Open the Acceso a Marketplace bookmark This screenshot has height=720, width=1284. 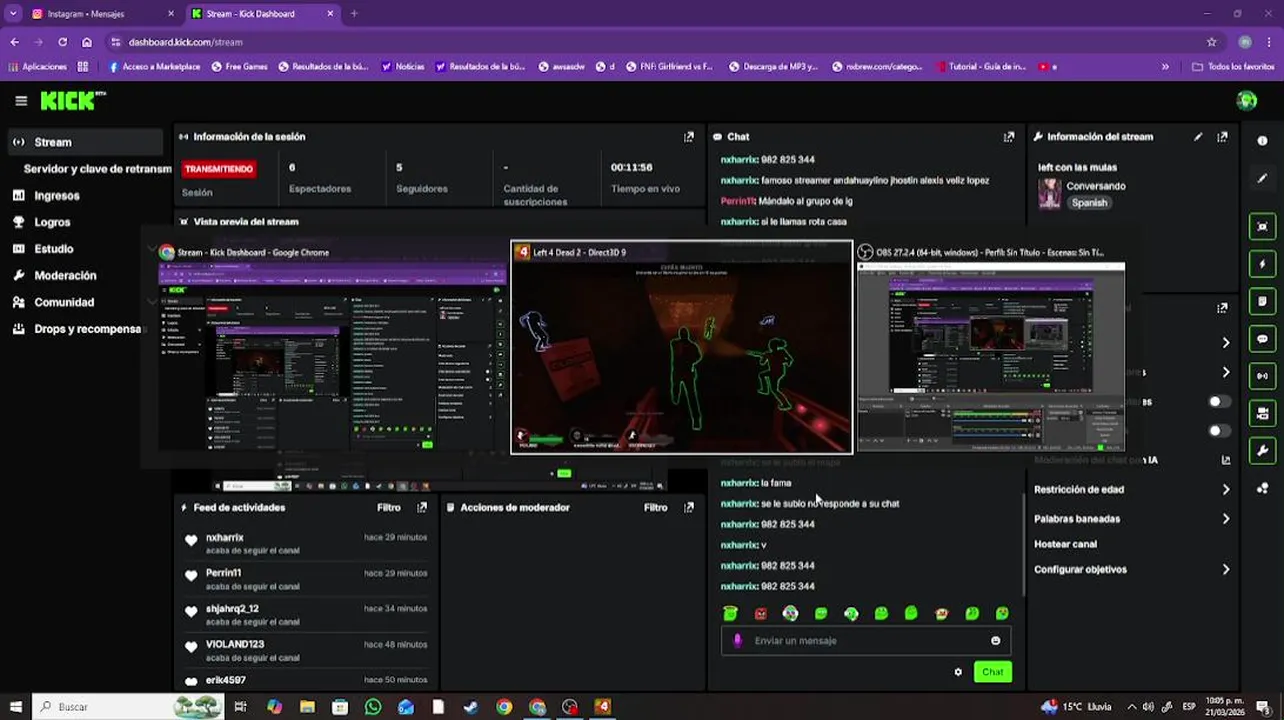[x=154, y=67]
